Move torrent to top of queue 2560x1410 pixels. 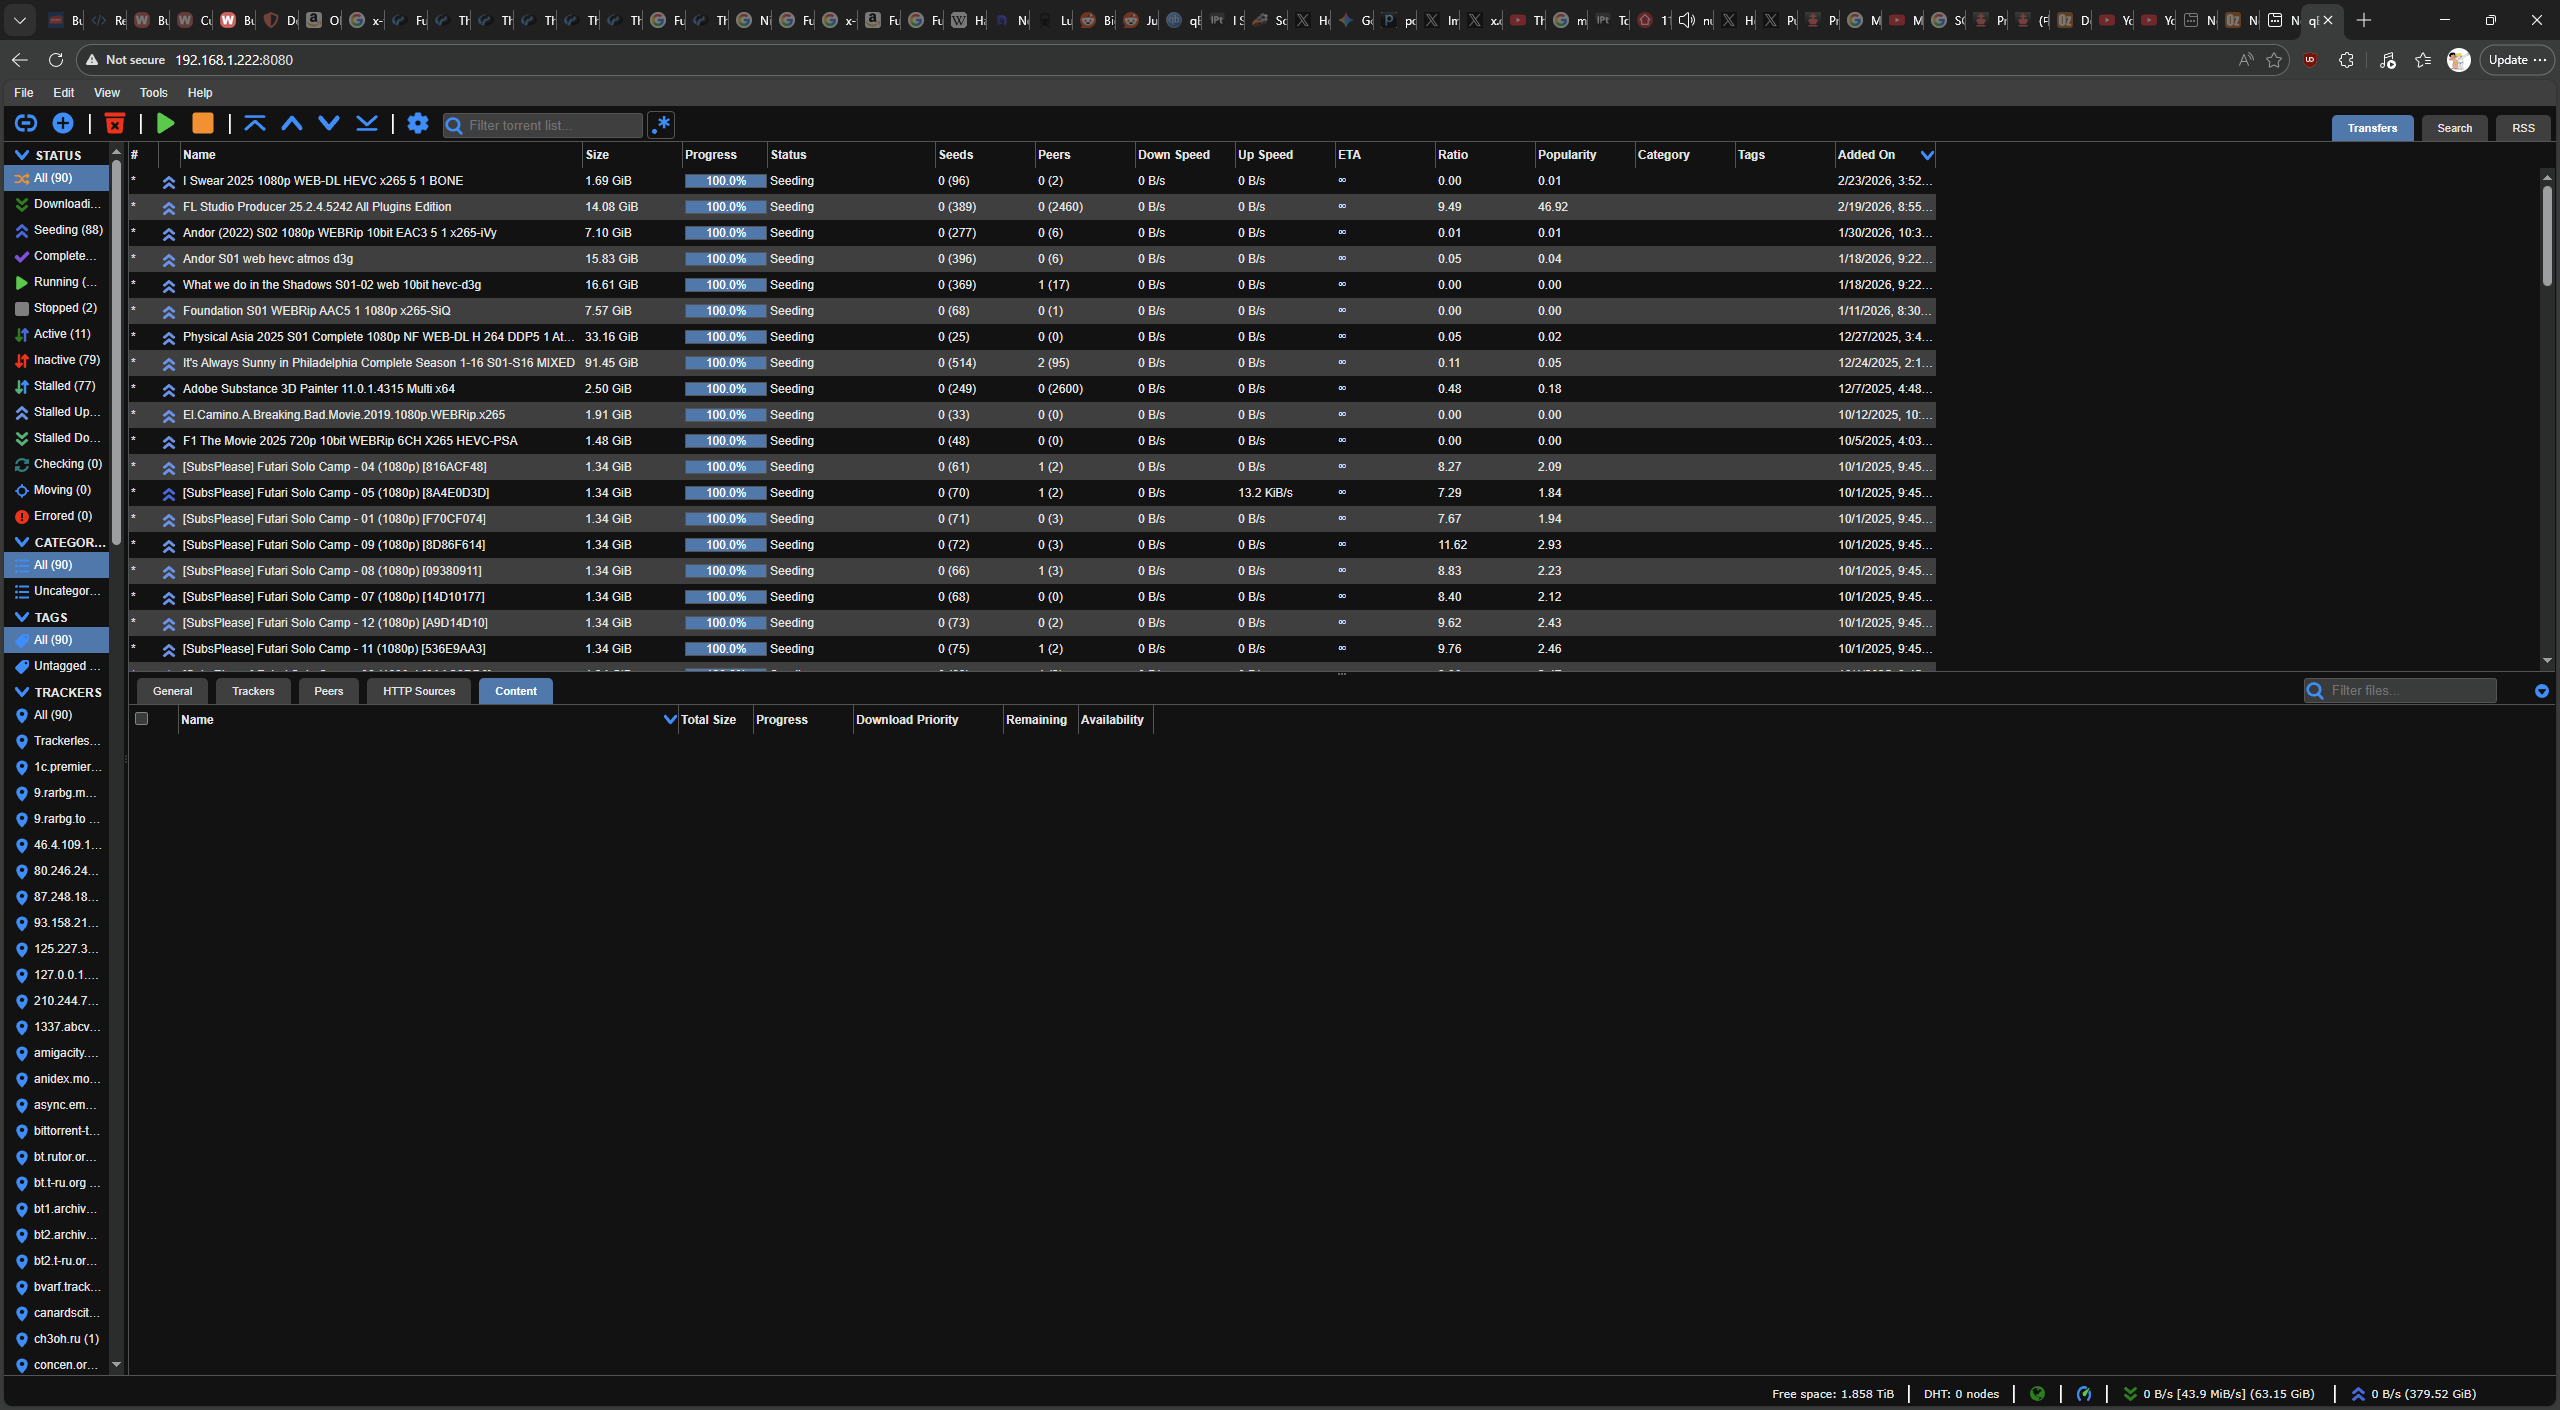pyautogui.click(x=255, y=123)
